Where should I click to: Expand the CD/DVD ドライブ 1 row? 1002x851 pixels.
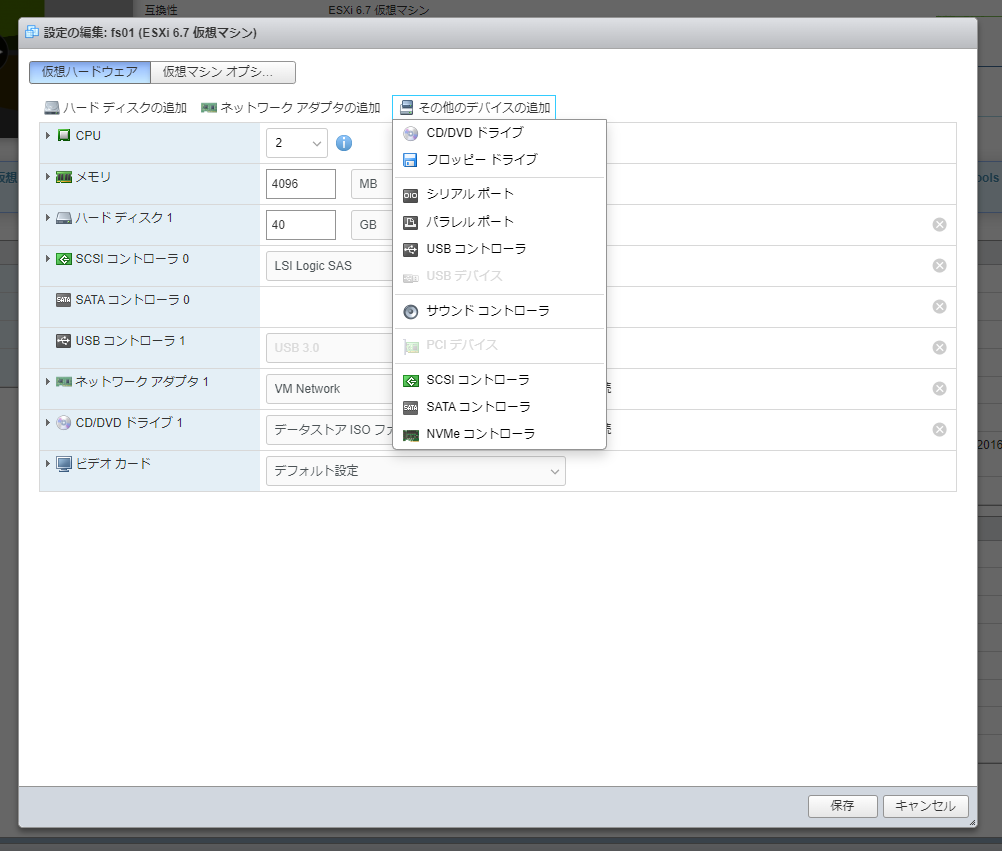click(47, 422)
